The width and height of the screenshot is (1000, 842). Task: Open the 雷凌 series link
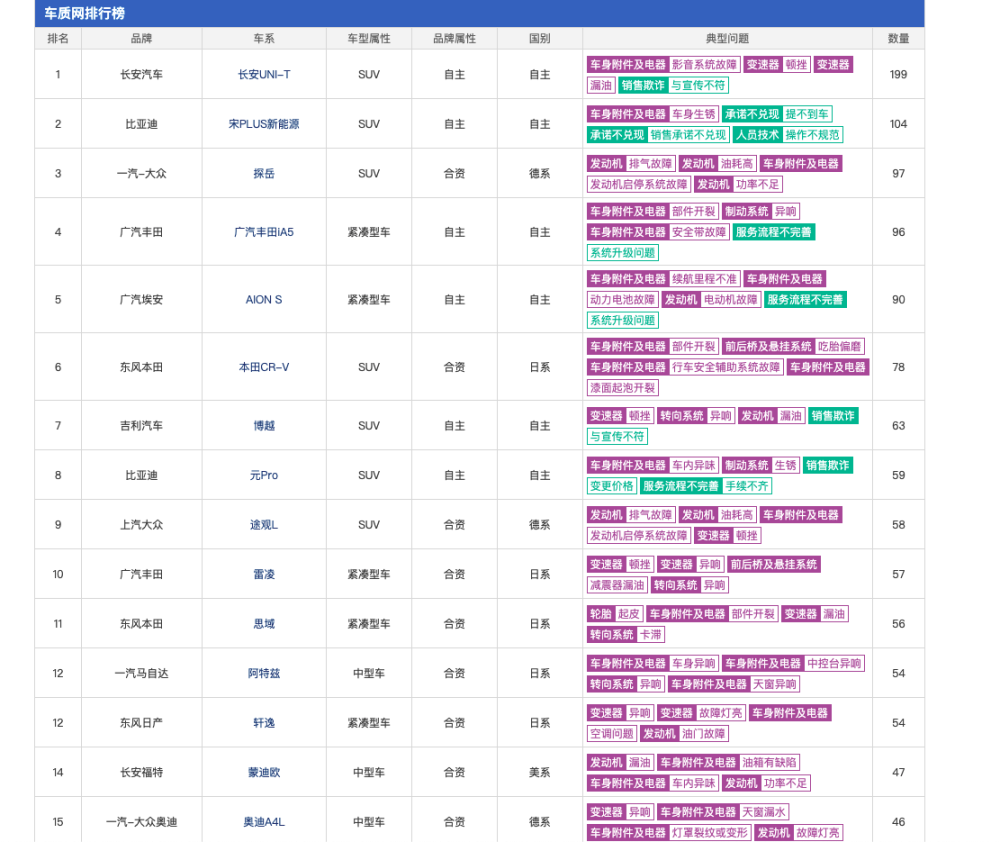click(x=264, y=575)
